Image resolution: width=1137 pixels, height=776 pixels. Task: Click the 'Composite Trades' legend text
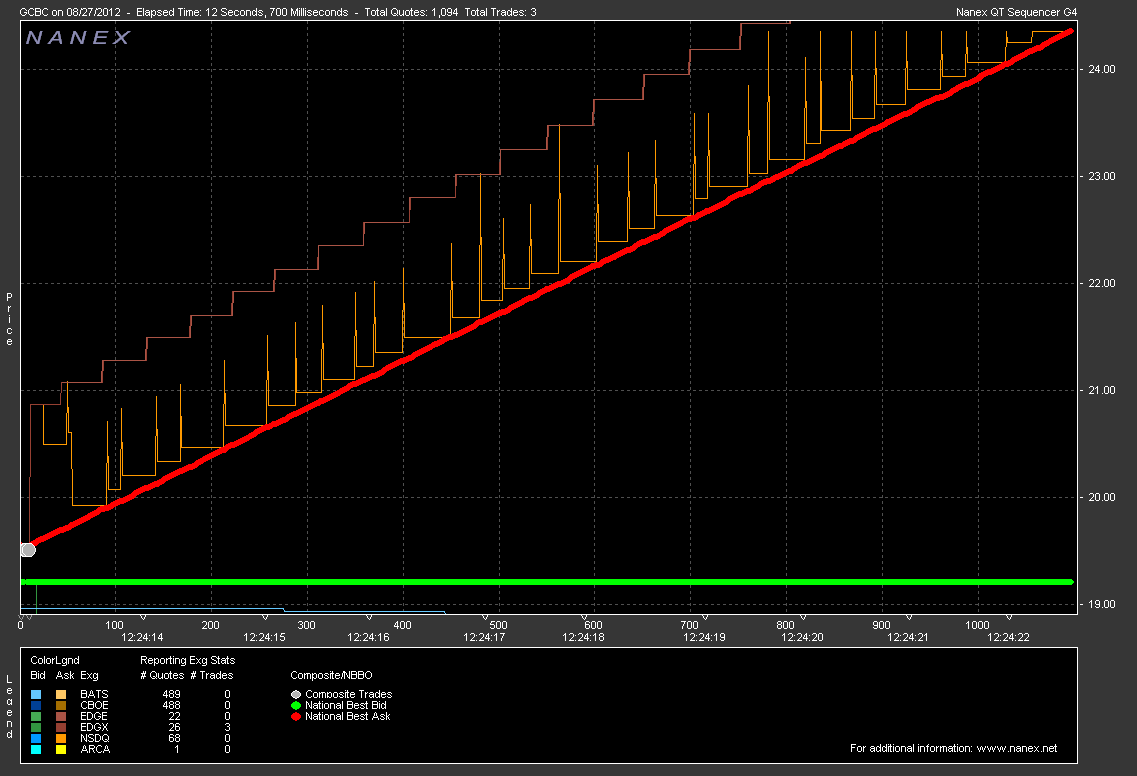click(x=349, y=695)
